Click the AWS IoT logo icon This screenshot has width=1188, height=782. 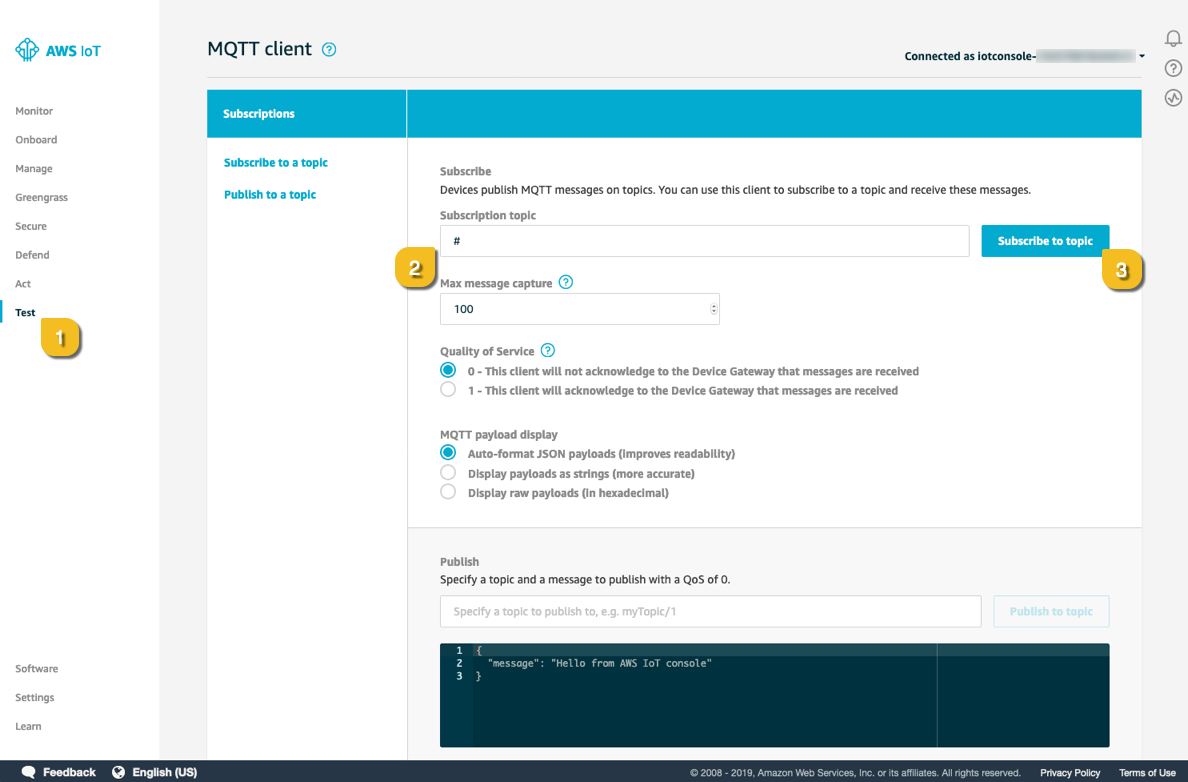(x=27, y=50)
